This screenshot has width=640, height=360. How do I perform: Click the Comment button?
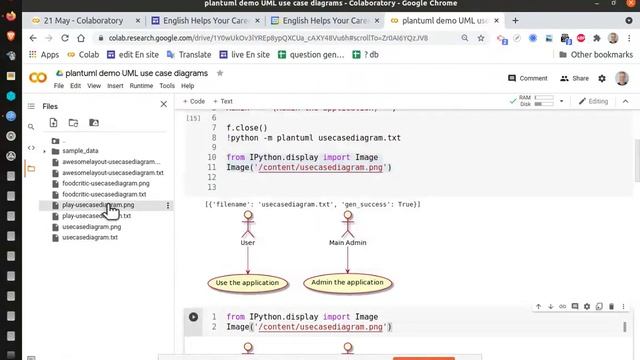pyautogui.click(x=528, y=78)
